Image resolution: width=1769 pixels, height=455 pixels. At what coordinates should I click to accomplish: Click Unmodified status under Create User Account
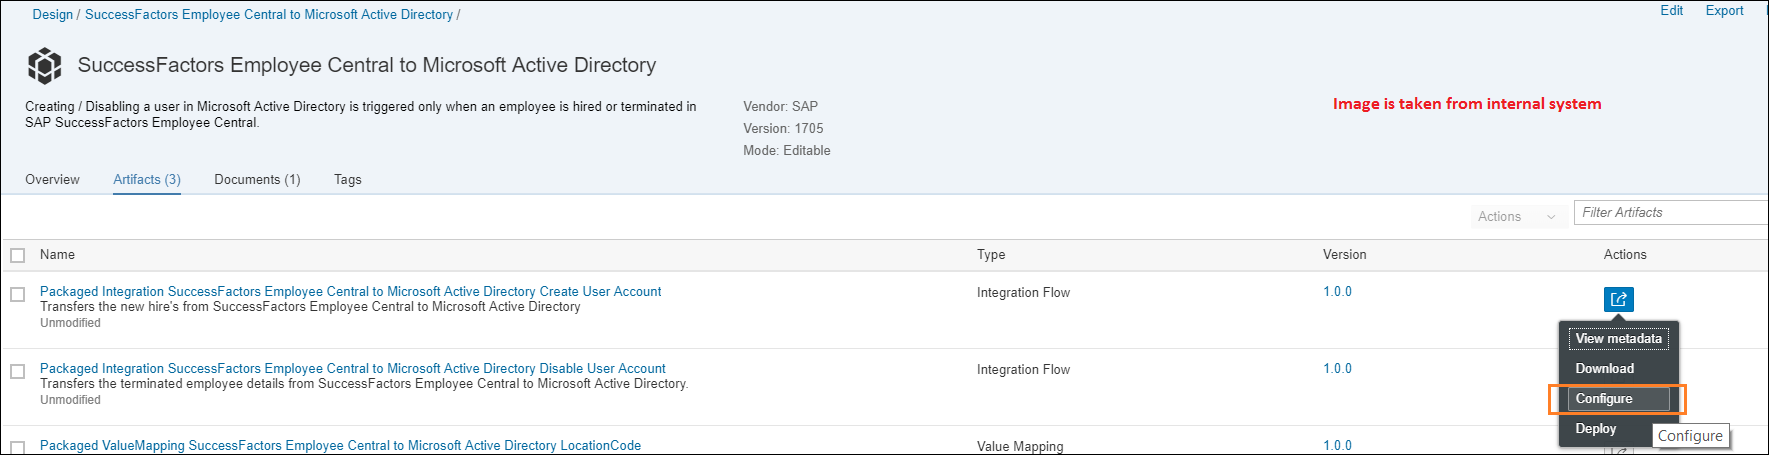click(70, 323)
